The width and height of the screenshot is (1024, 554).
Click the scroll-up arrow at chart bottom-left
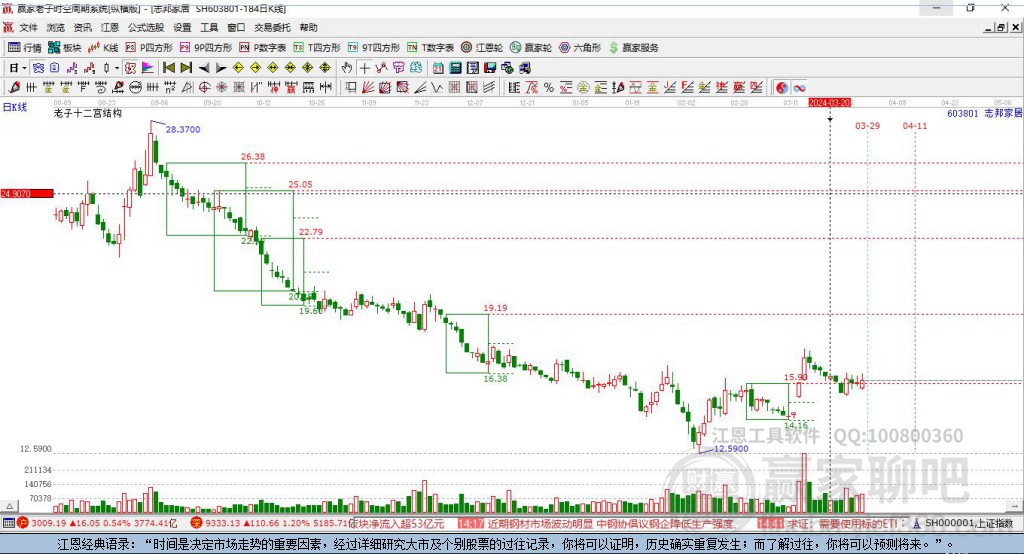pyautogui.click(x=9, y=506)
